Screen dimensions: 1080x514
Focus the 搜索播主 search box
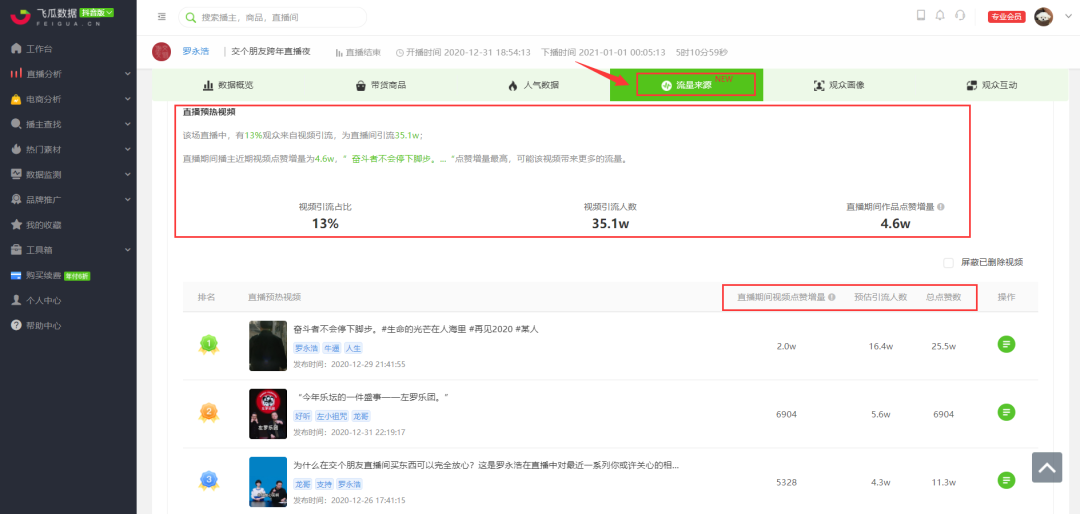coord(273,17)
